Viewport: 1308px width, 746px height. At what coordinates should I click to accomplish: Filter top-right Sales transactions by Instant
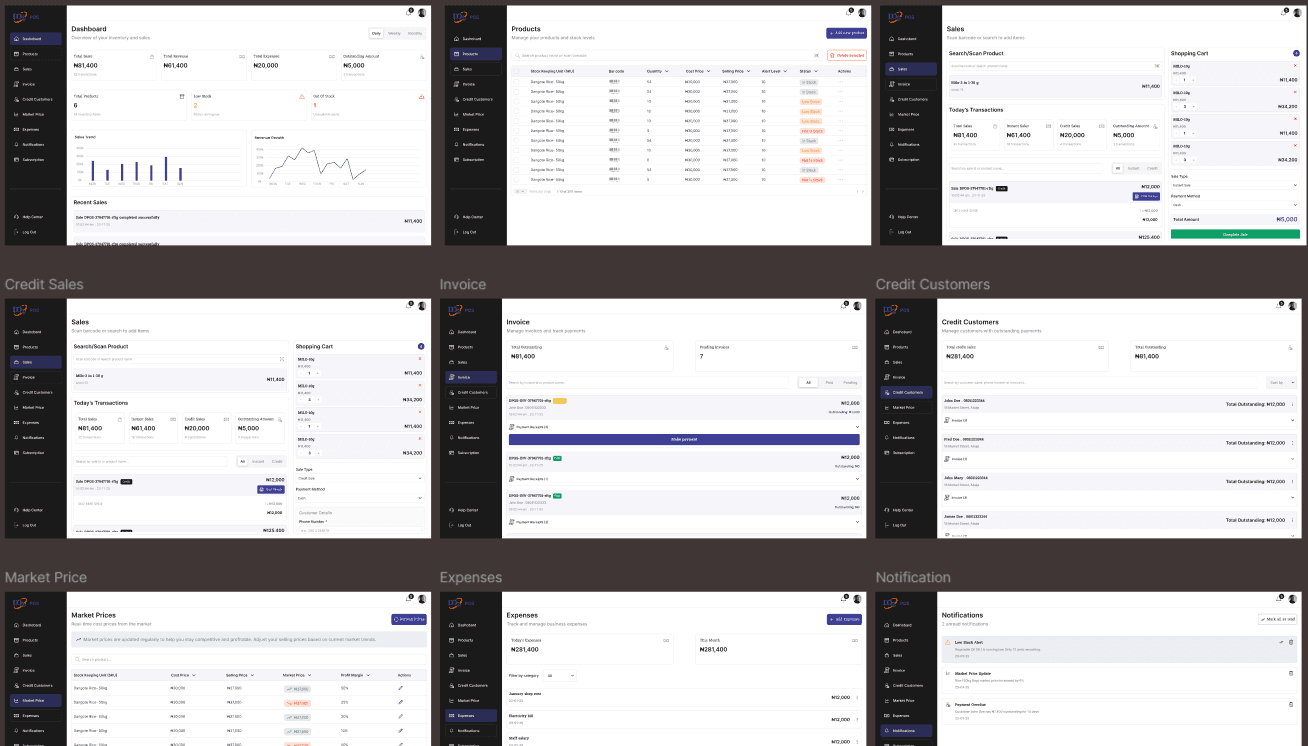click(x=1133, y=168)
